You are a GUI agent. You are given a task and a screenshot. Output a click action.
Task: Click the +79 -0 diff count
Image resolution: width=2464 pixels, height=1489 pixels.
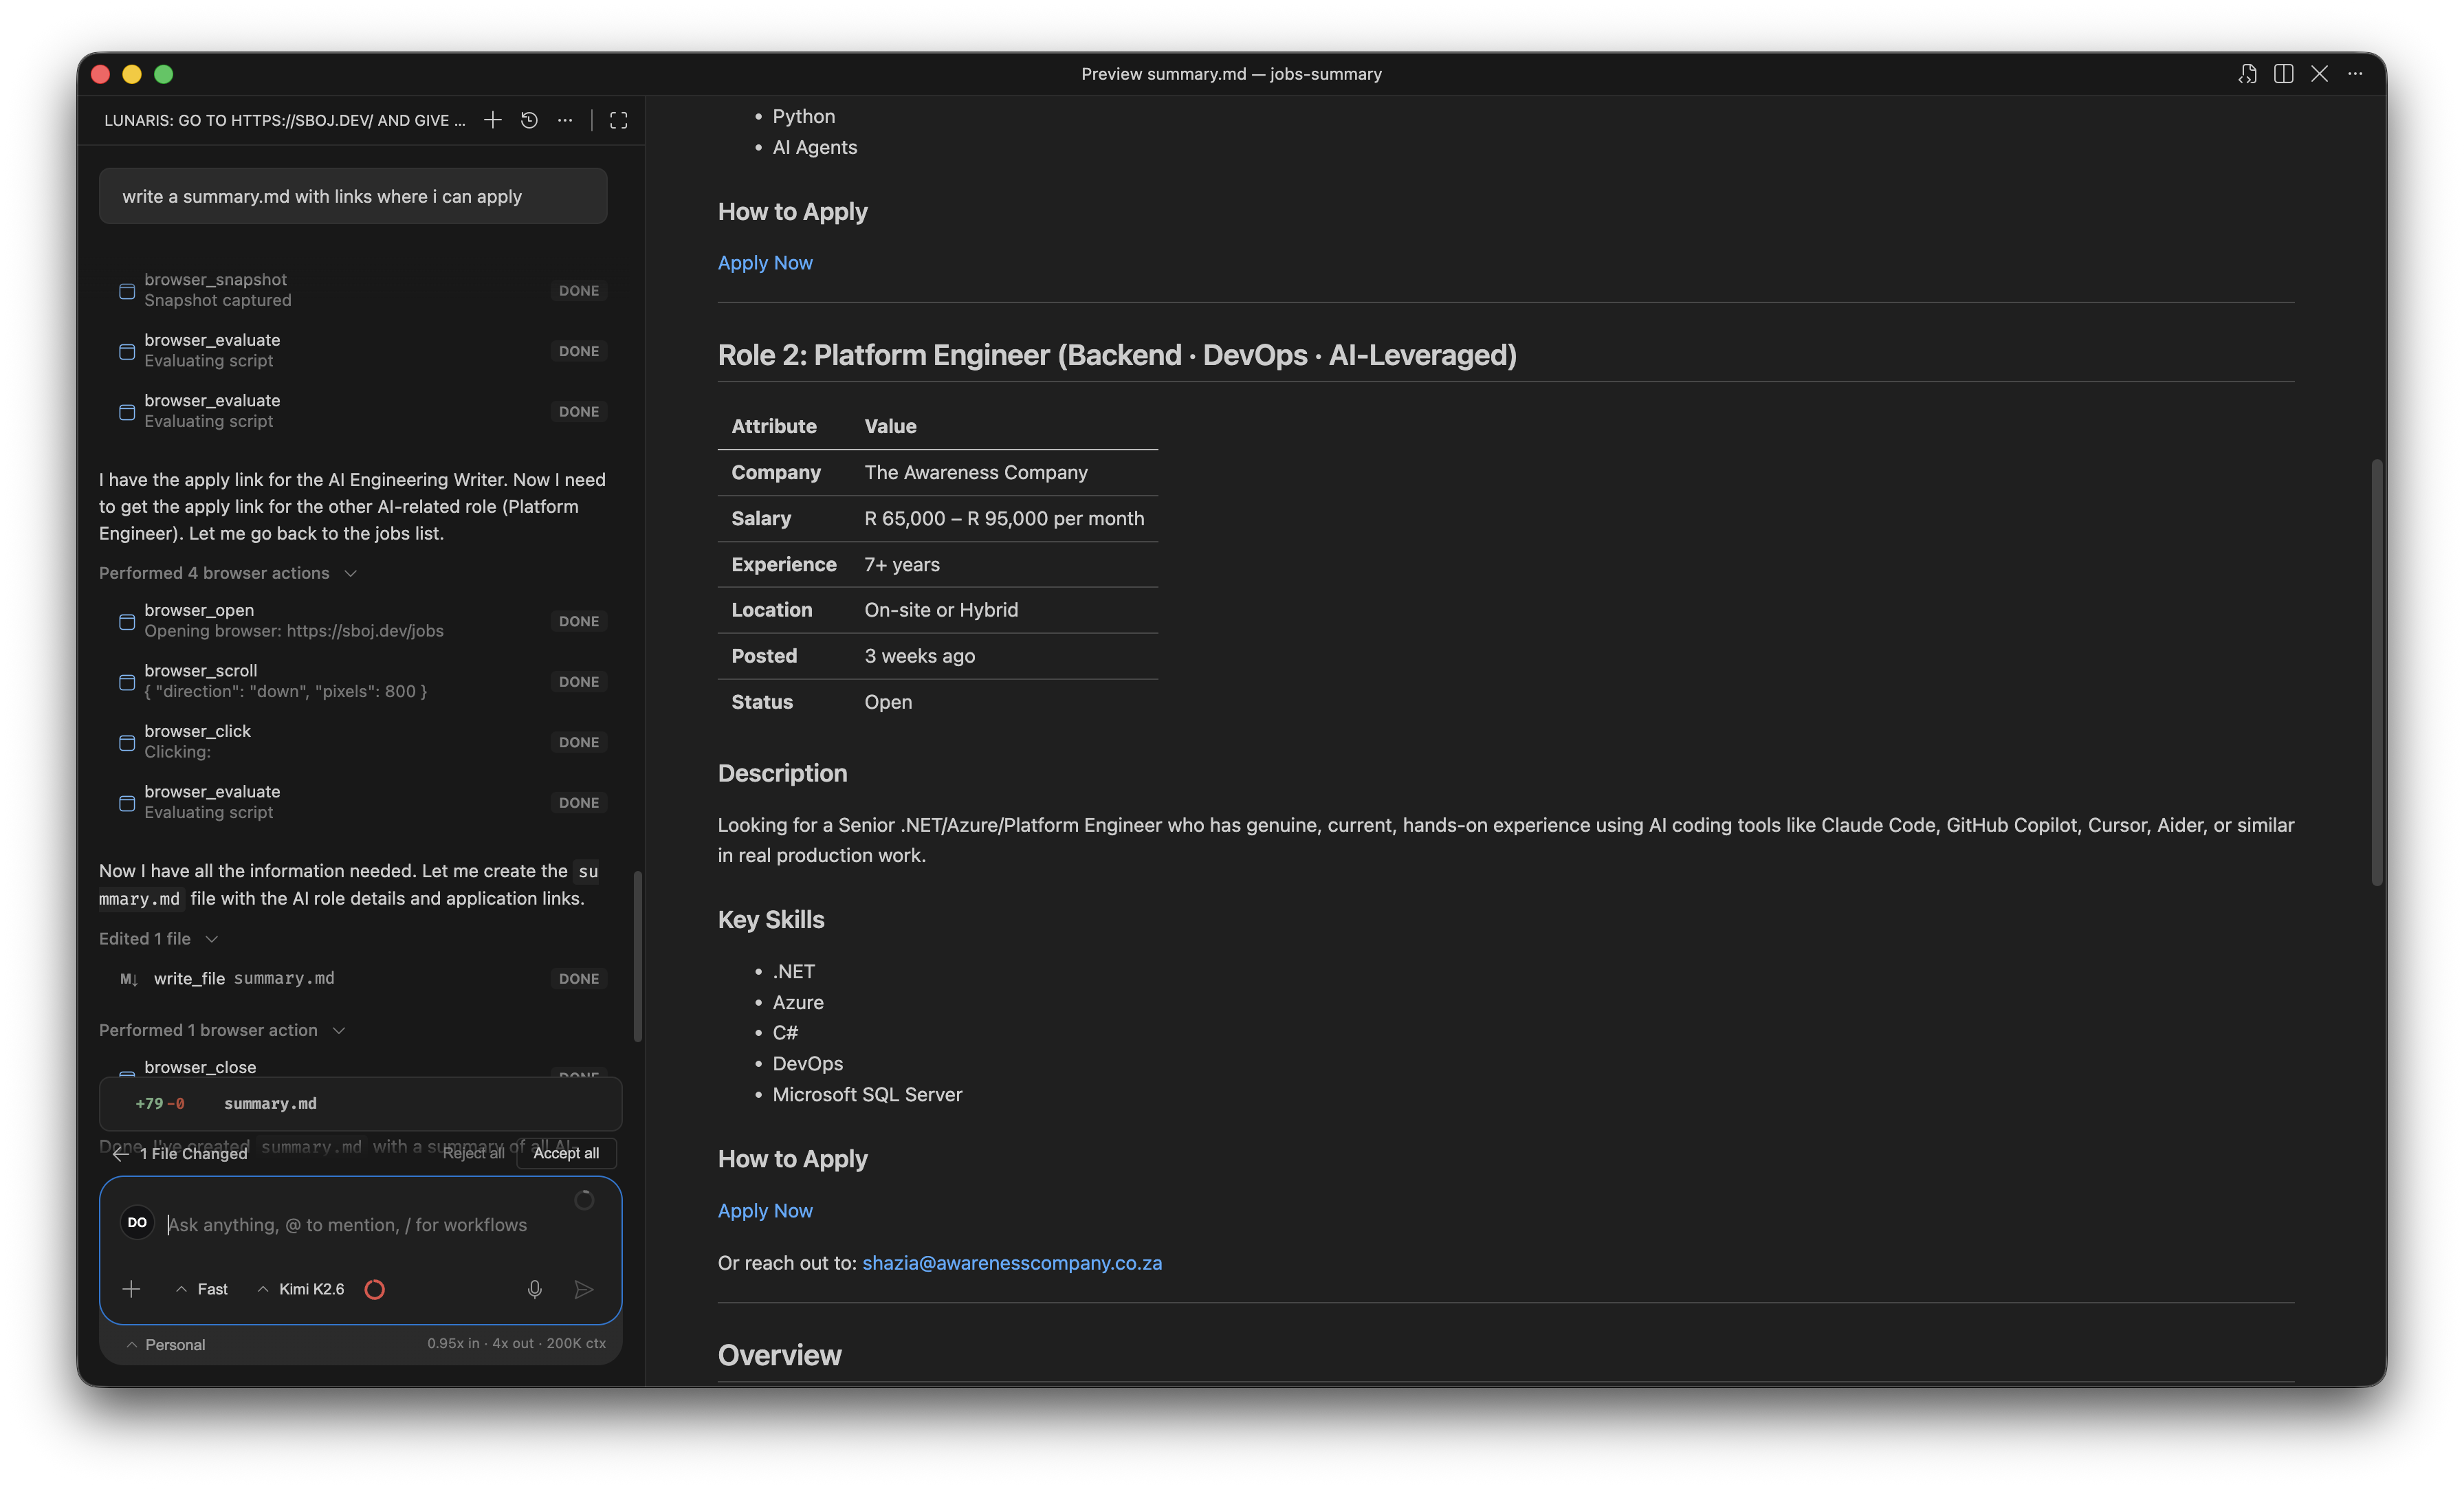[x=160, y=1103]
